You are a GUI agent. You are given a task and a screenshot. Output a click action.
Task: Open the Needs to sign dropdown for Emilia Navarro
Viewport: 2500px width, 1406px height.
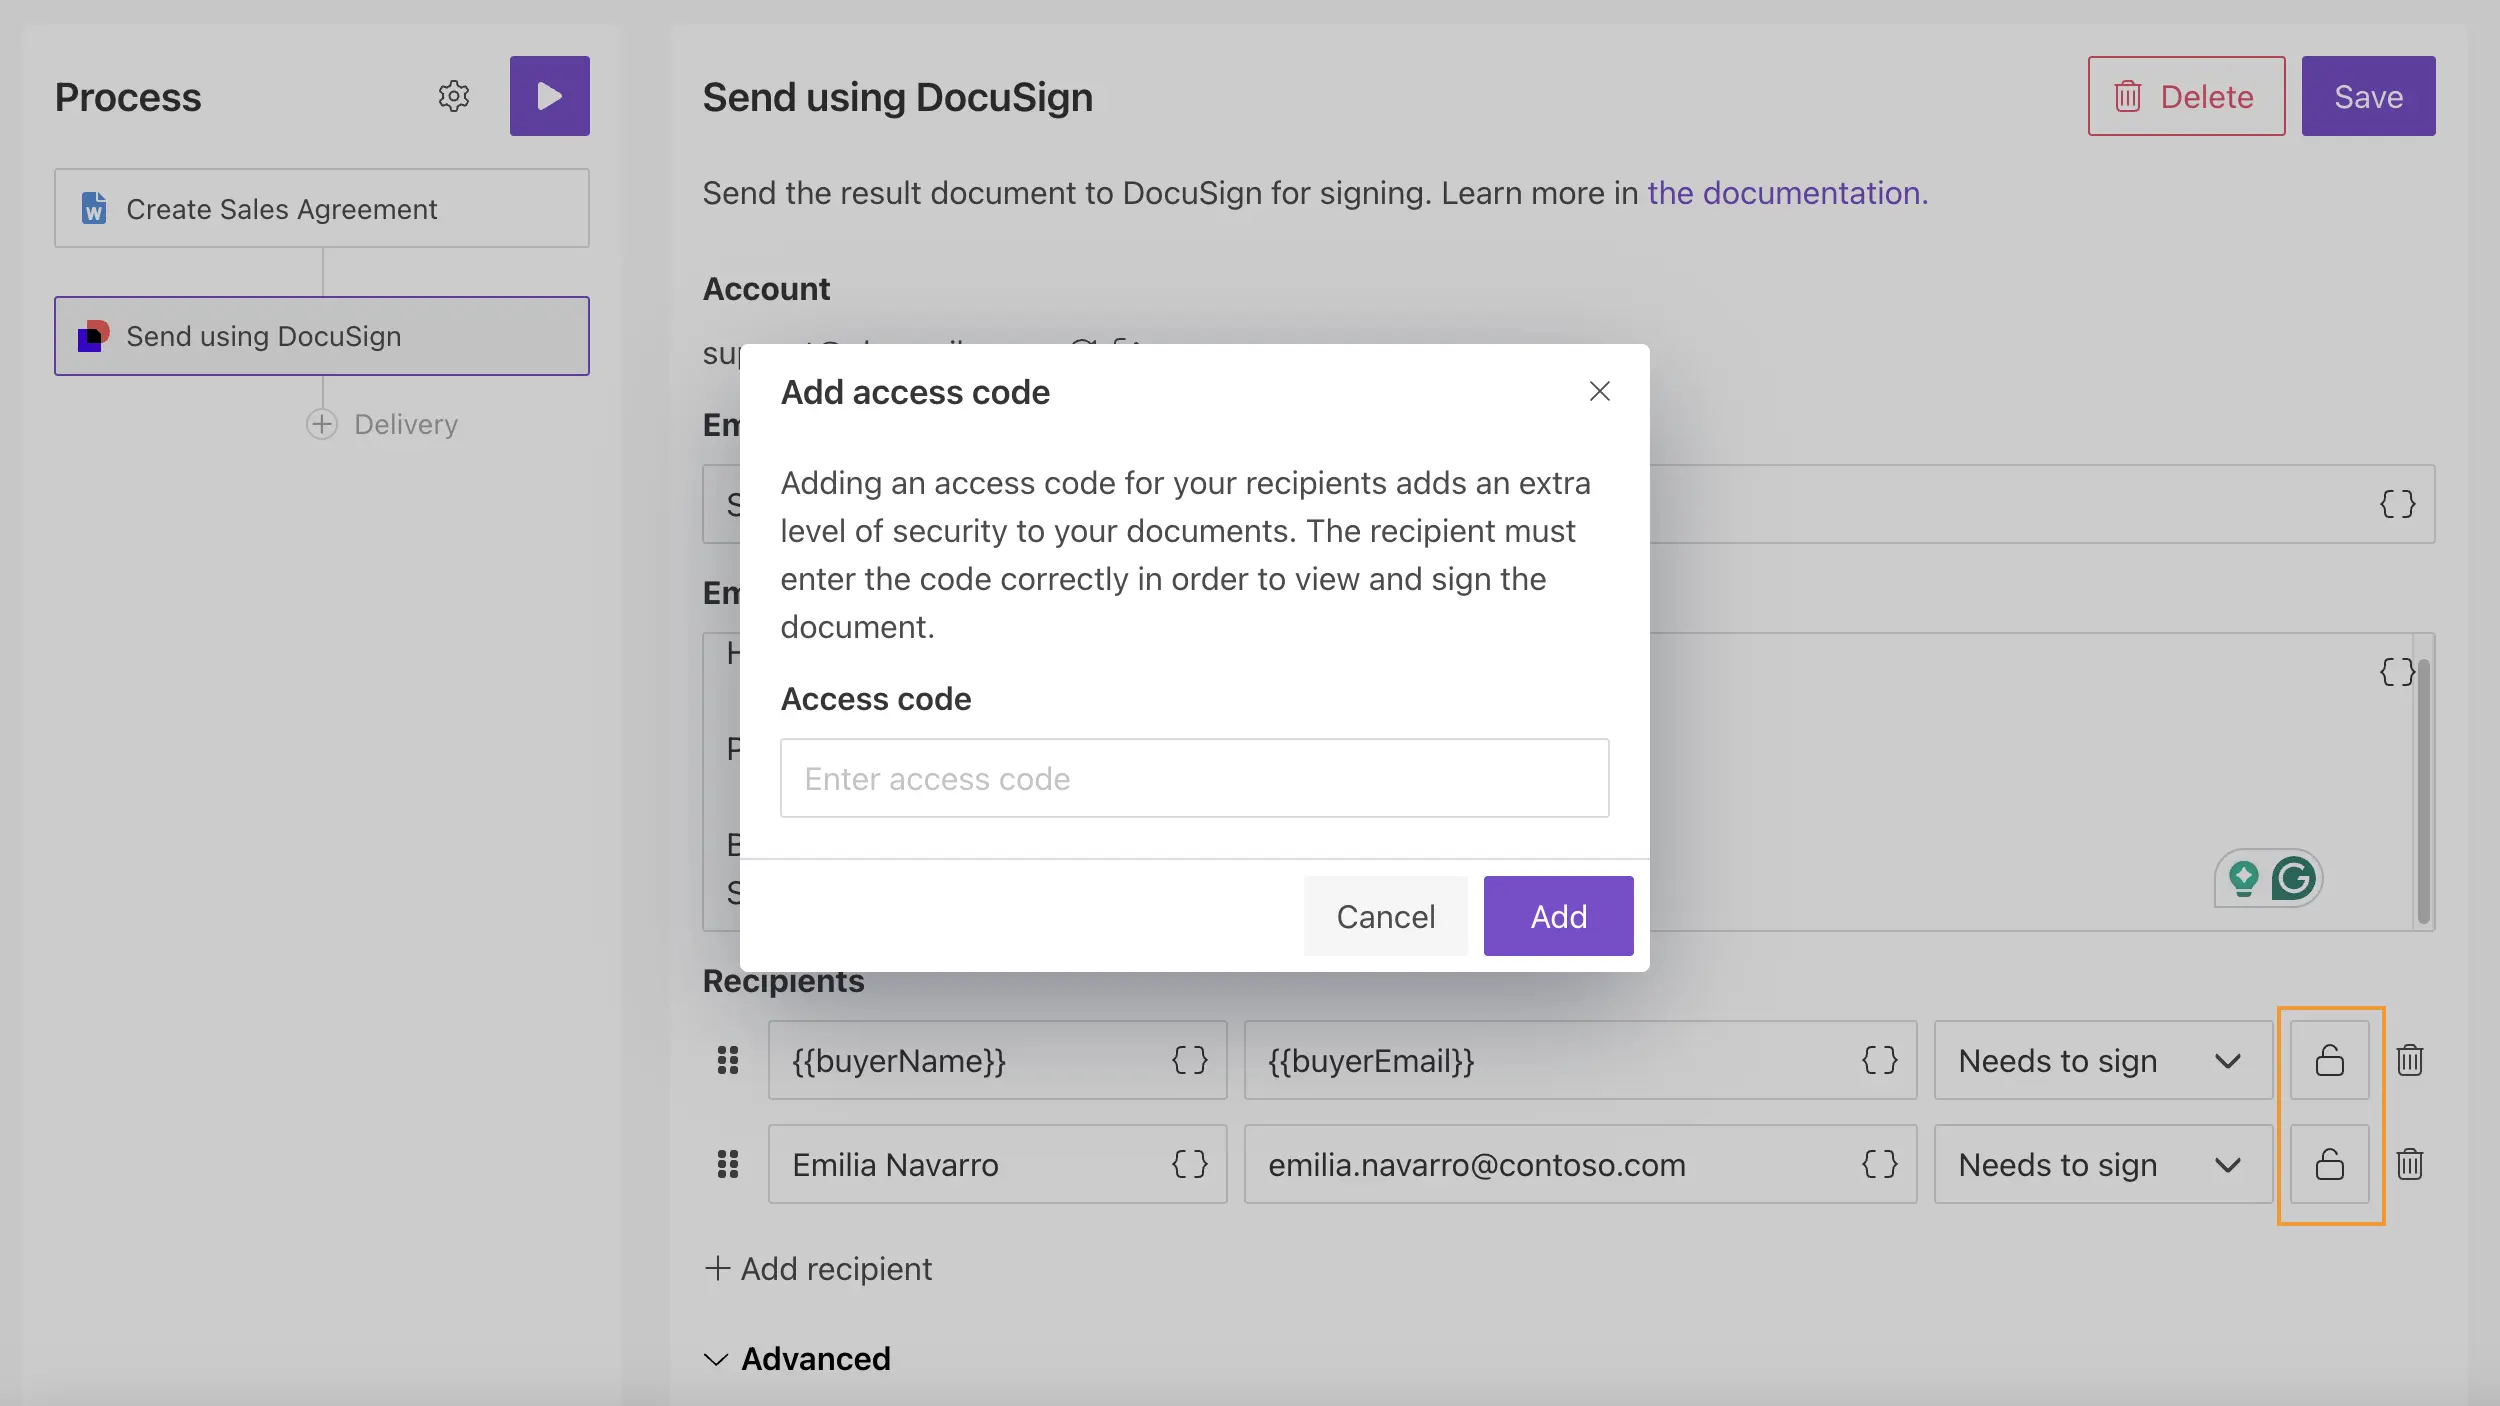pos(2103,1164)
